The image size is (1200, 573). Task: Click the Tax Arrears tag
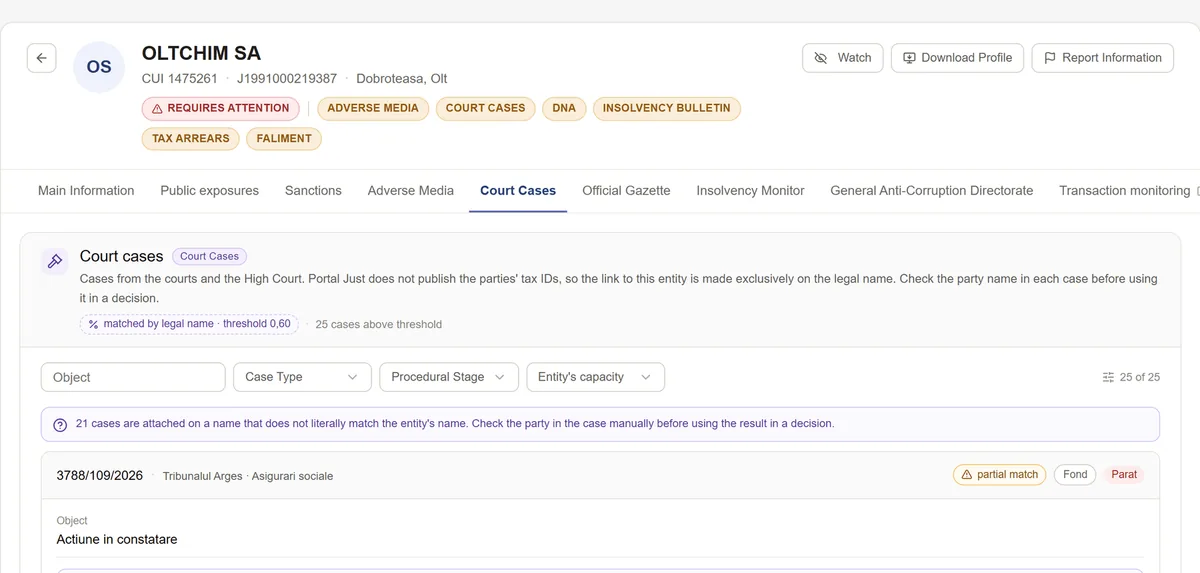191,139
